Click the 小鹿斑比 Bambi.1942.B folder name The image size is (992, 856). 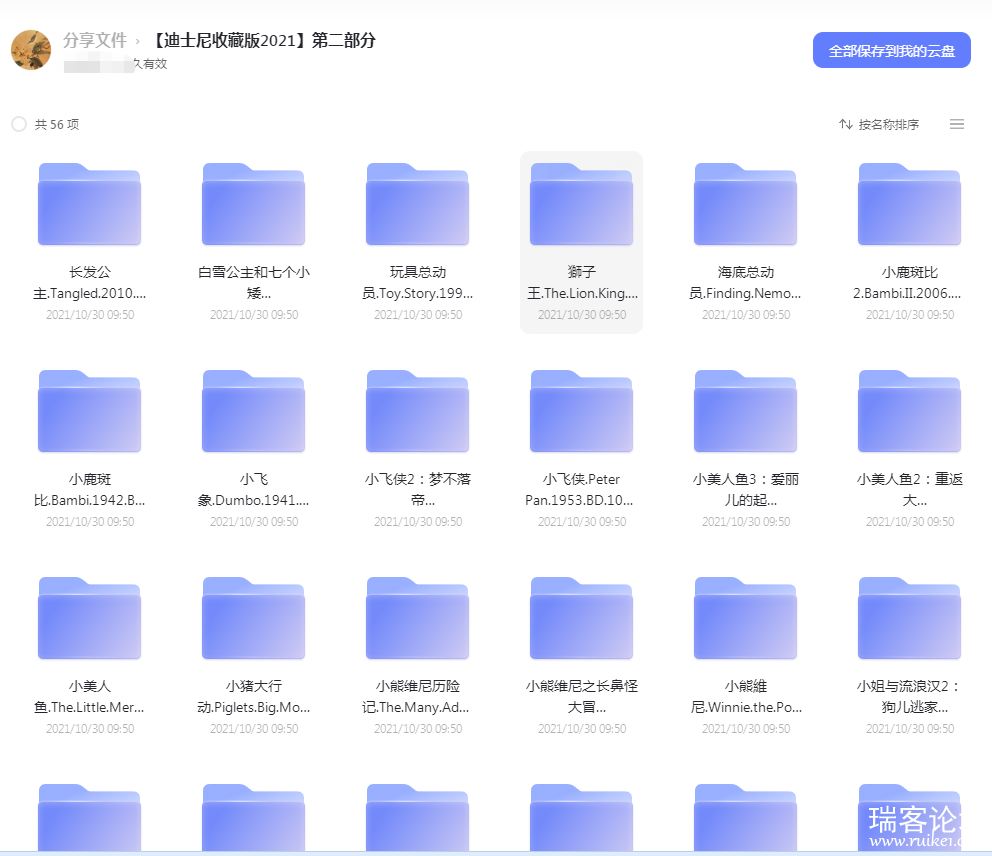89,490
